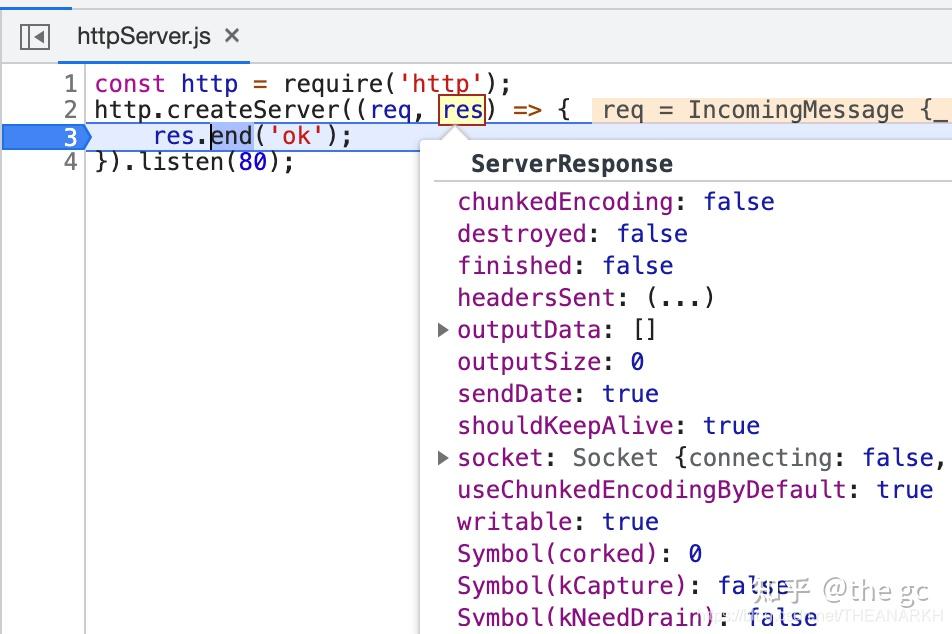Expand the socket object in the popup

tap(443, 457)
